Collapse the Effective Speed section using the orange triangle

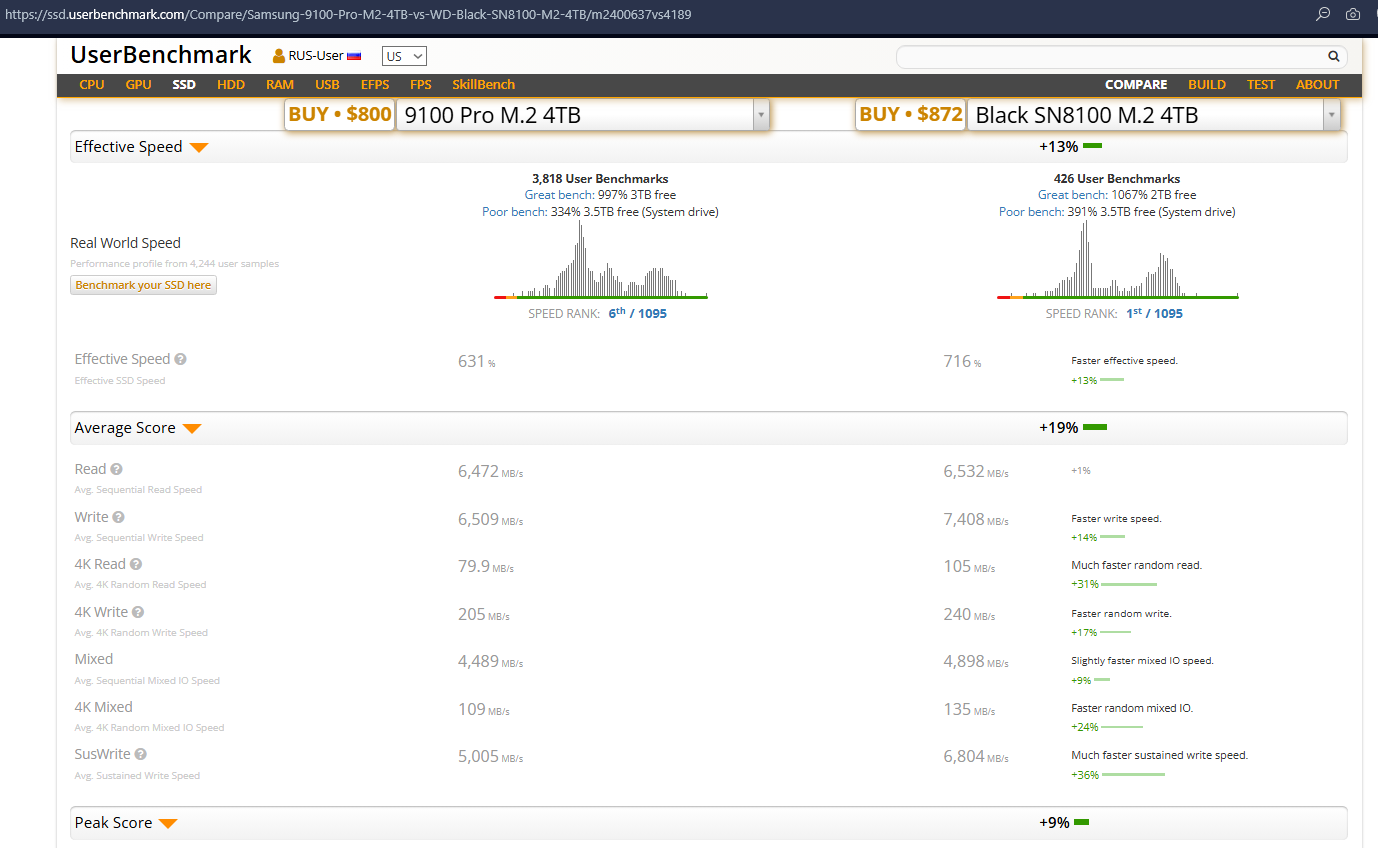tap(199, 148)
